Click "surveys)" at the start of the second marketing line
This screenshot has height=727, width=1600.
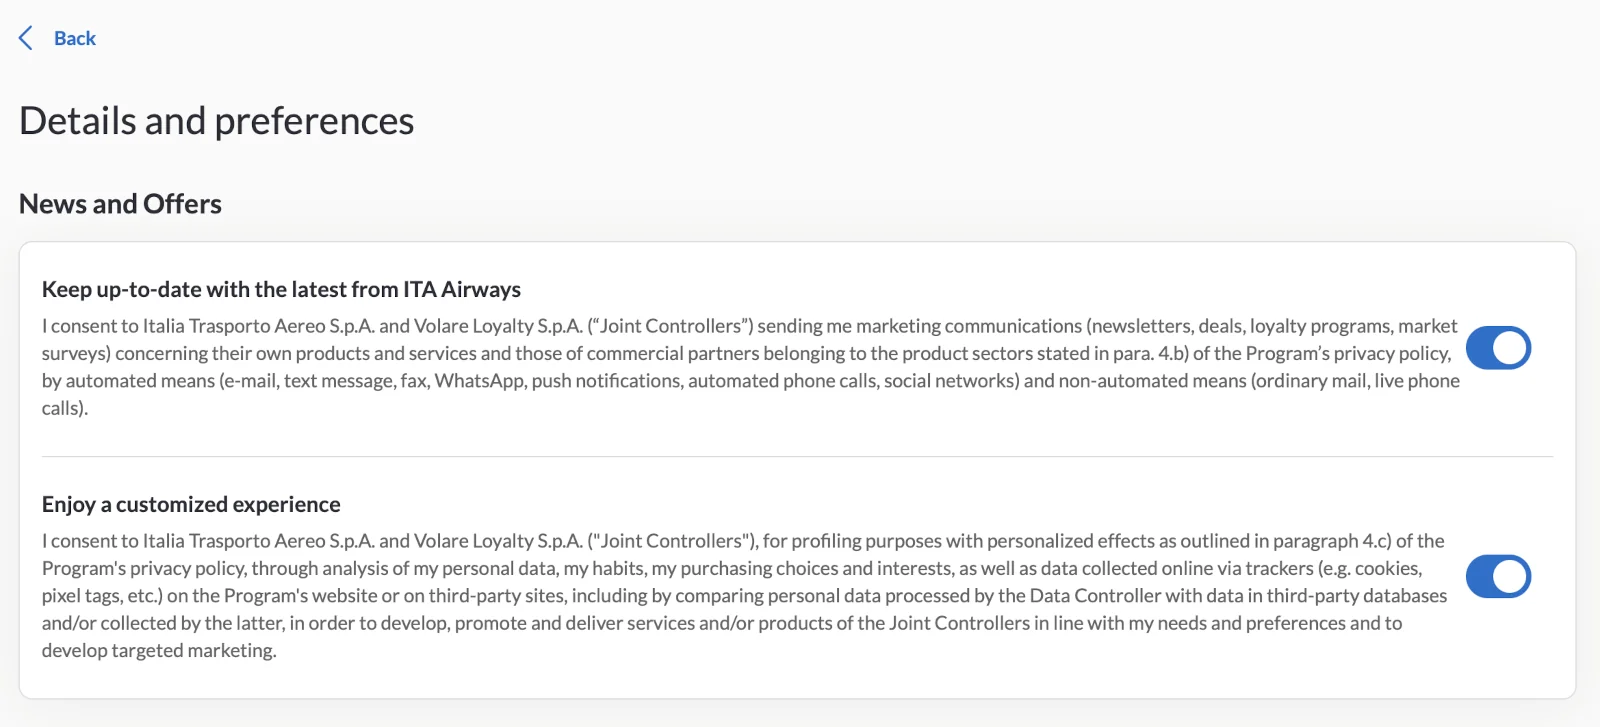(x=75, y=353)
